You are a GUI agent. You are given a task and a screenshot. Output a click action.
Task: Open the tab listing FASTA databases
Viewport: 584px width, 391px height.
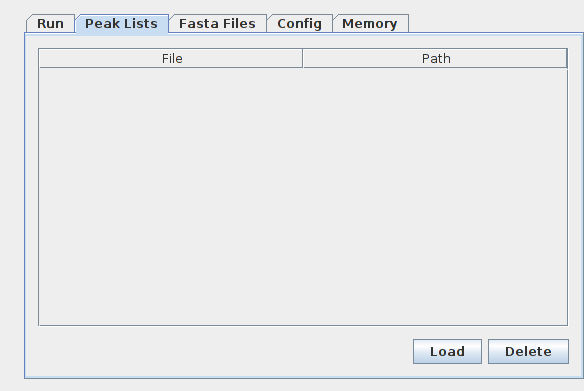(218, 23)
